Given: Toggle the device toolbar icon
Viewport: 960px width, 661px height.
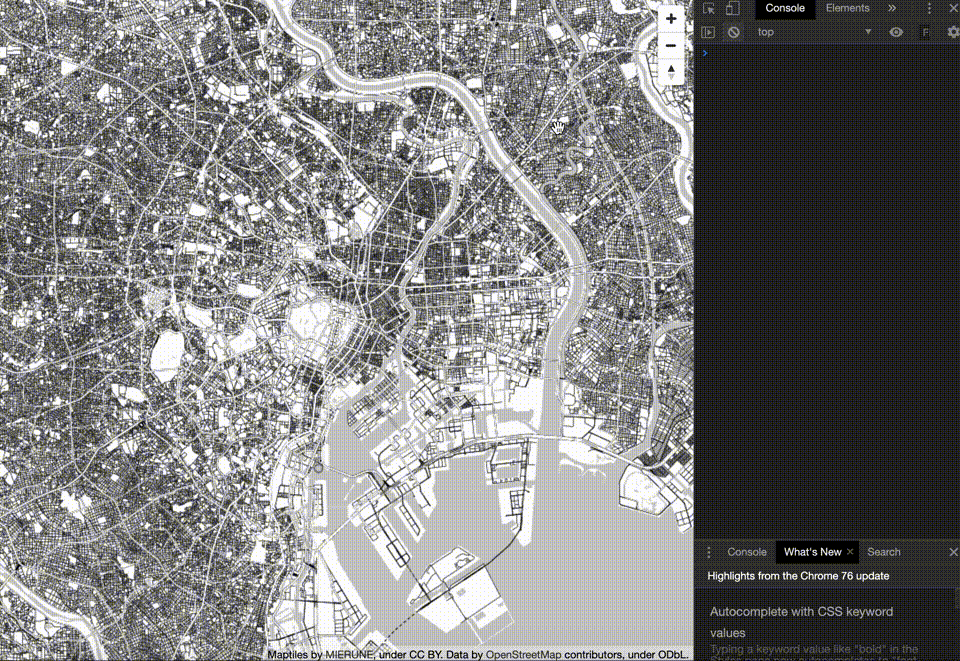Looking at the screenshot, I should pos(732,8).
